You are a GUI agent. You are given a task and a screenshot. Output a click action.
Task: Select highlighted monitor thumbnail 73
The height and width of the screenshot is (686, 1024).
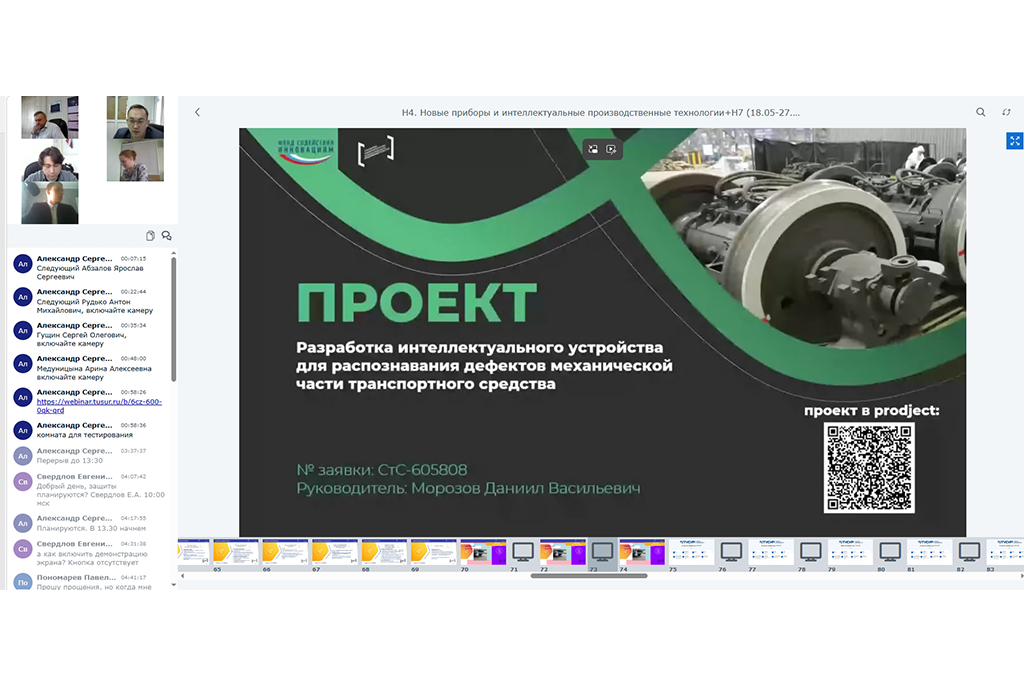602,552
